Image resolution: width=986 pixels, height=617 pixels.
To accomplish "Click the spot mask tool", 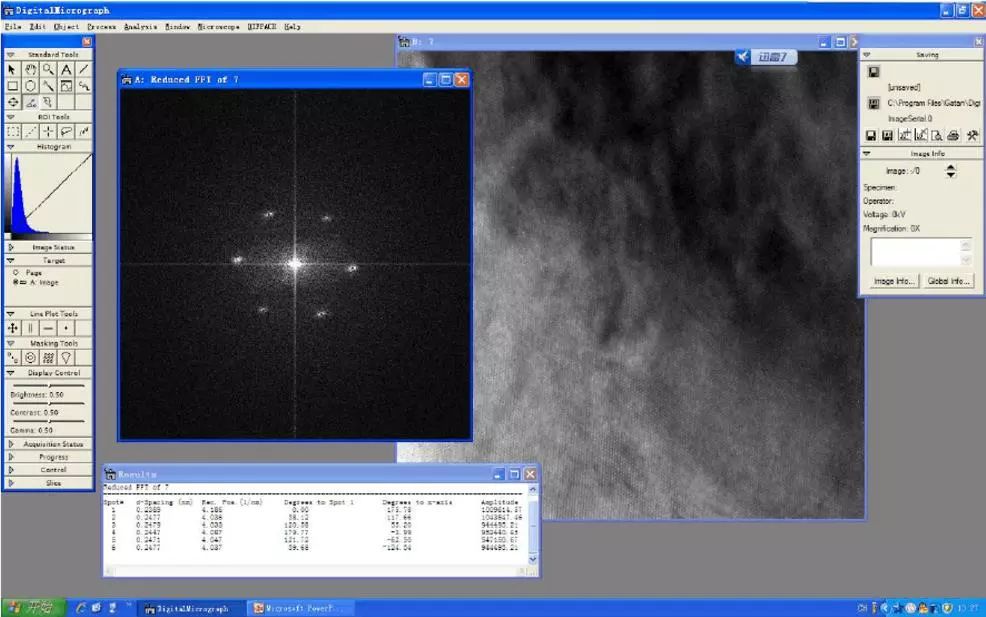I will [13, 357].
